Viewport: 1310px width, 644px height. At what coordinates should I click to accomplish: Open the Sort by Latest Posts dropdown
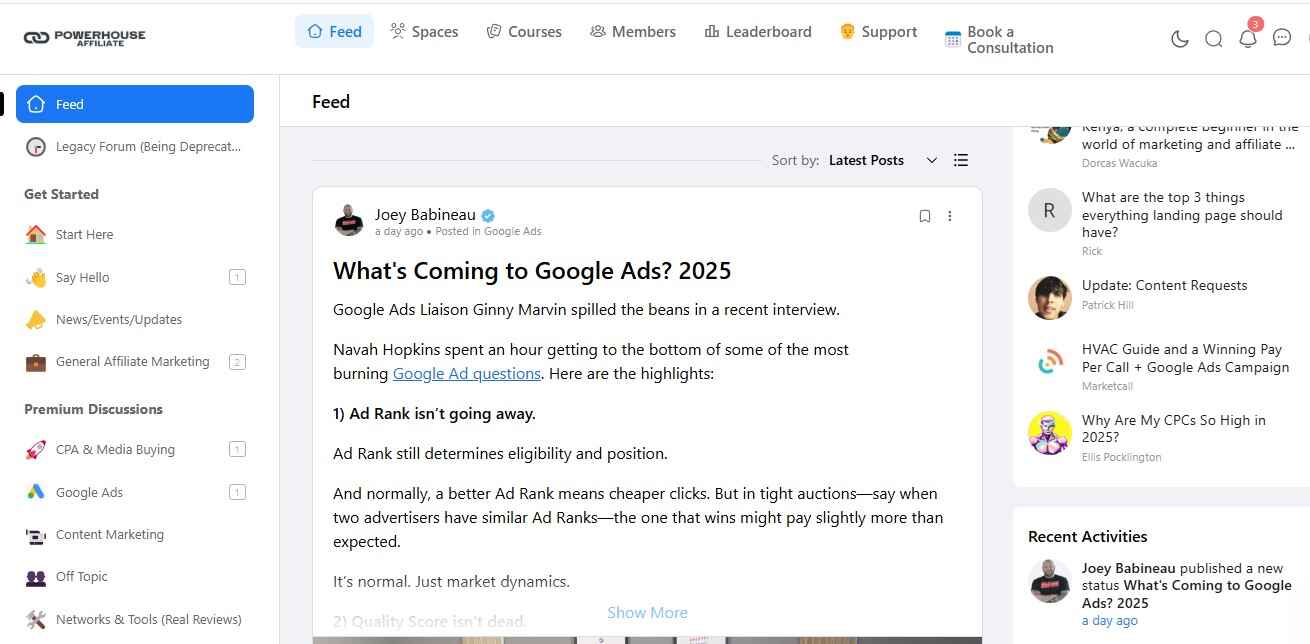click(x=883, y=160)
